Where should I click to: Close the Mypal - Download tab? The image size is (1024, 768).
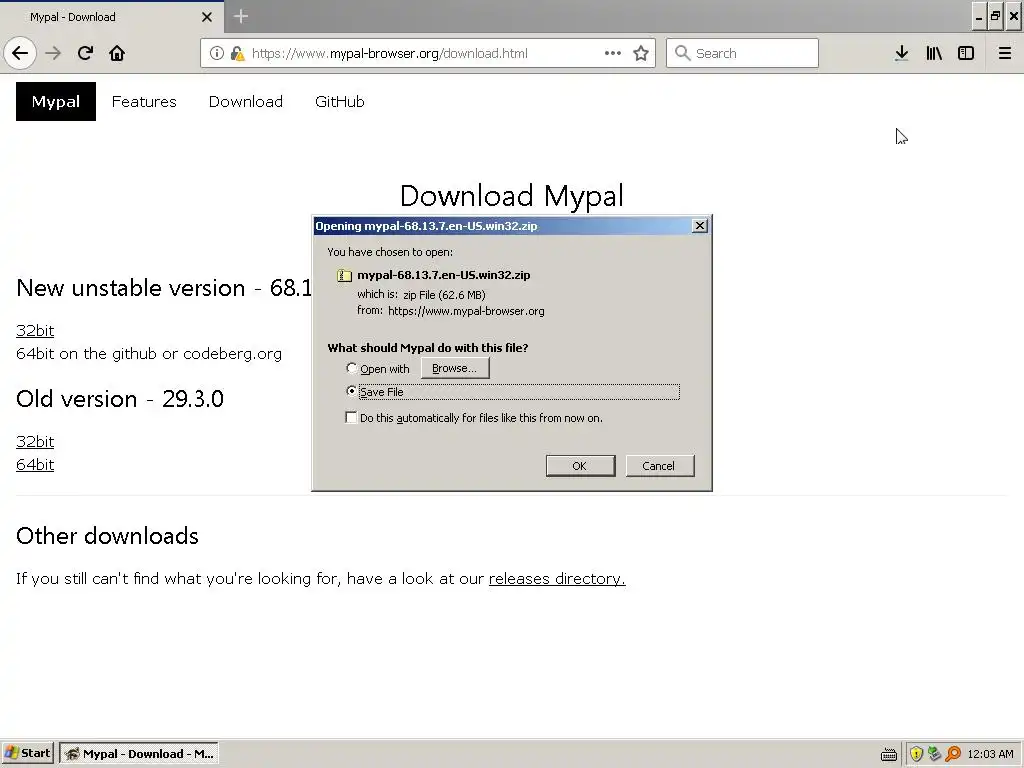coord(206,17)
